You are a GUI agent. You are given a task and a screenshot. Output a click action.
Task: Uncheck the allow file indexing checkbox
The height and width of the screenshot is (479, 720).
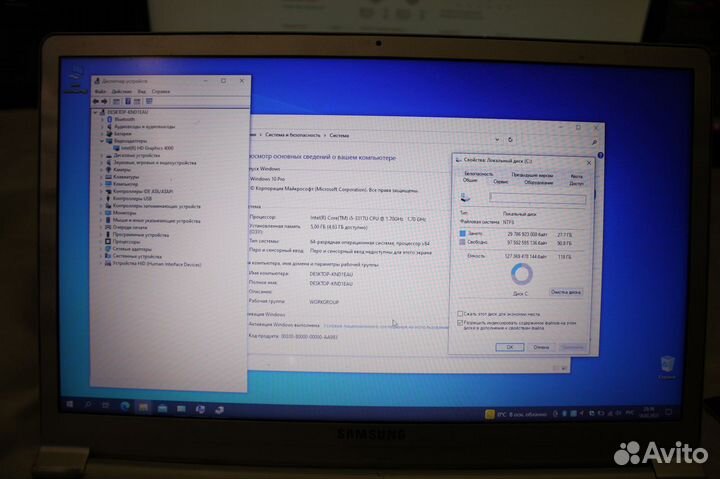[460, 323]
